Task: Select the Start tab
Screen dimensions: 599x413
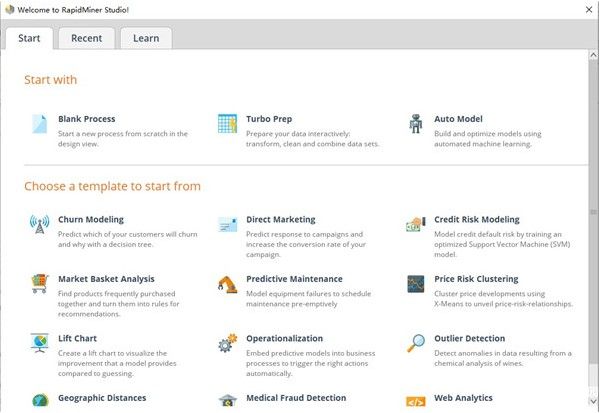Action: (29, 38)
